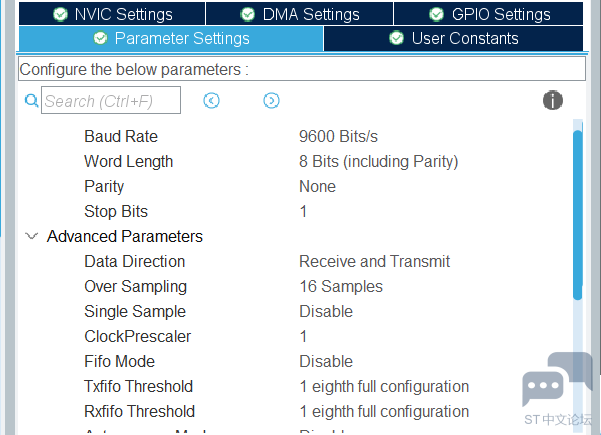
Task: Go to previous search result arrow
Action: click(211, 100)
